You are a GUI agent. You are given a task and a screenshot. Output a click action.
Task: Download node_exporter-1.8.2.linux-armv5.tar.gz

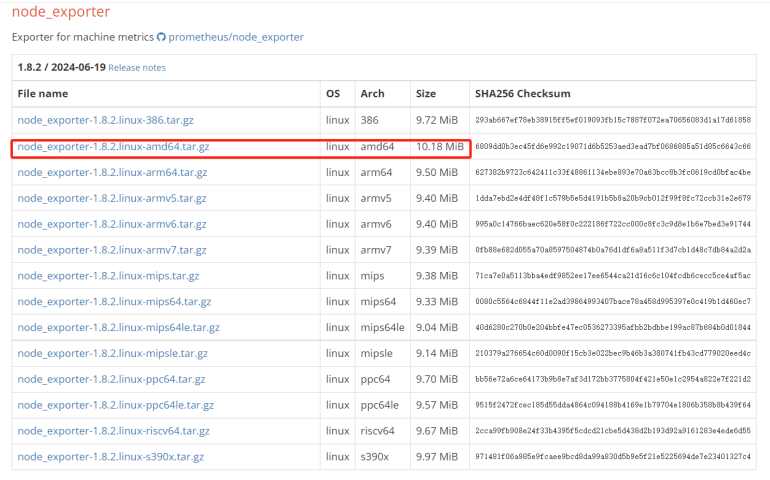112,198
